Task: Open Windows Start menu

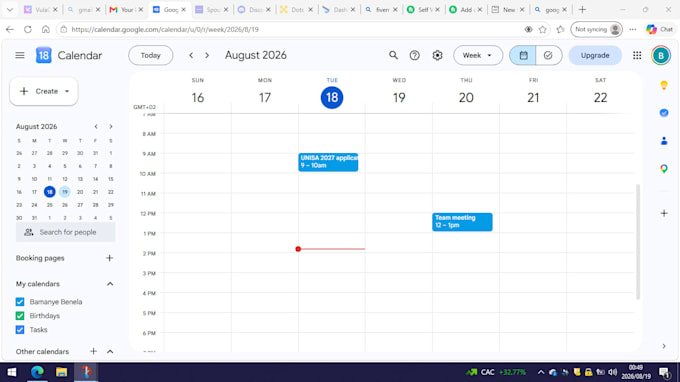Action: point(12,372)
